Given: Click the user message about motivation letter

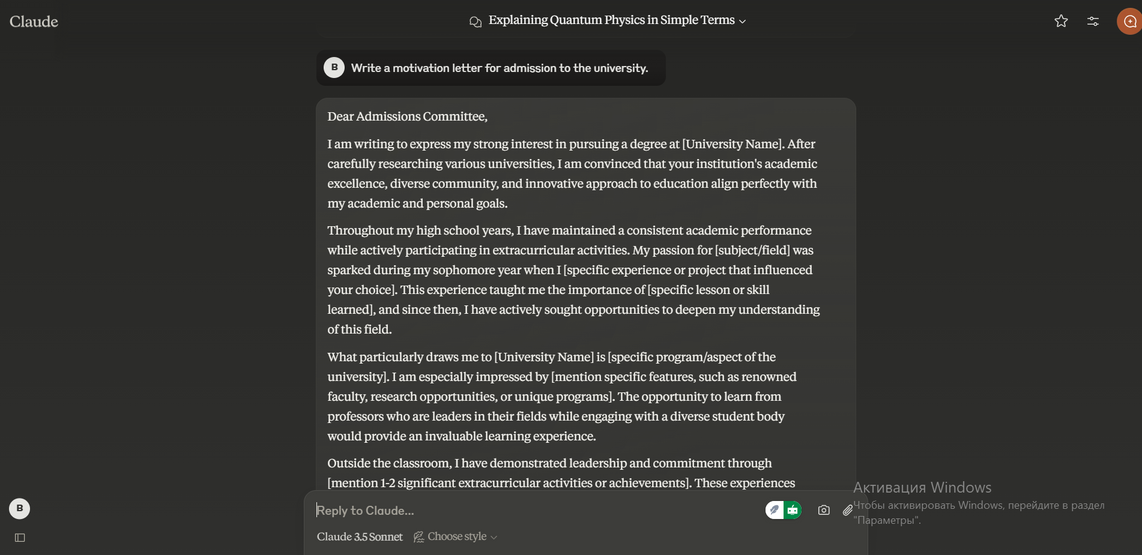Looking at the screenshot, I should [499, 68].
